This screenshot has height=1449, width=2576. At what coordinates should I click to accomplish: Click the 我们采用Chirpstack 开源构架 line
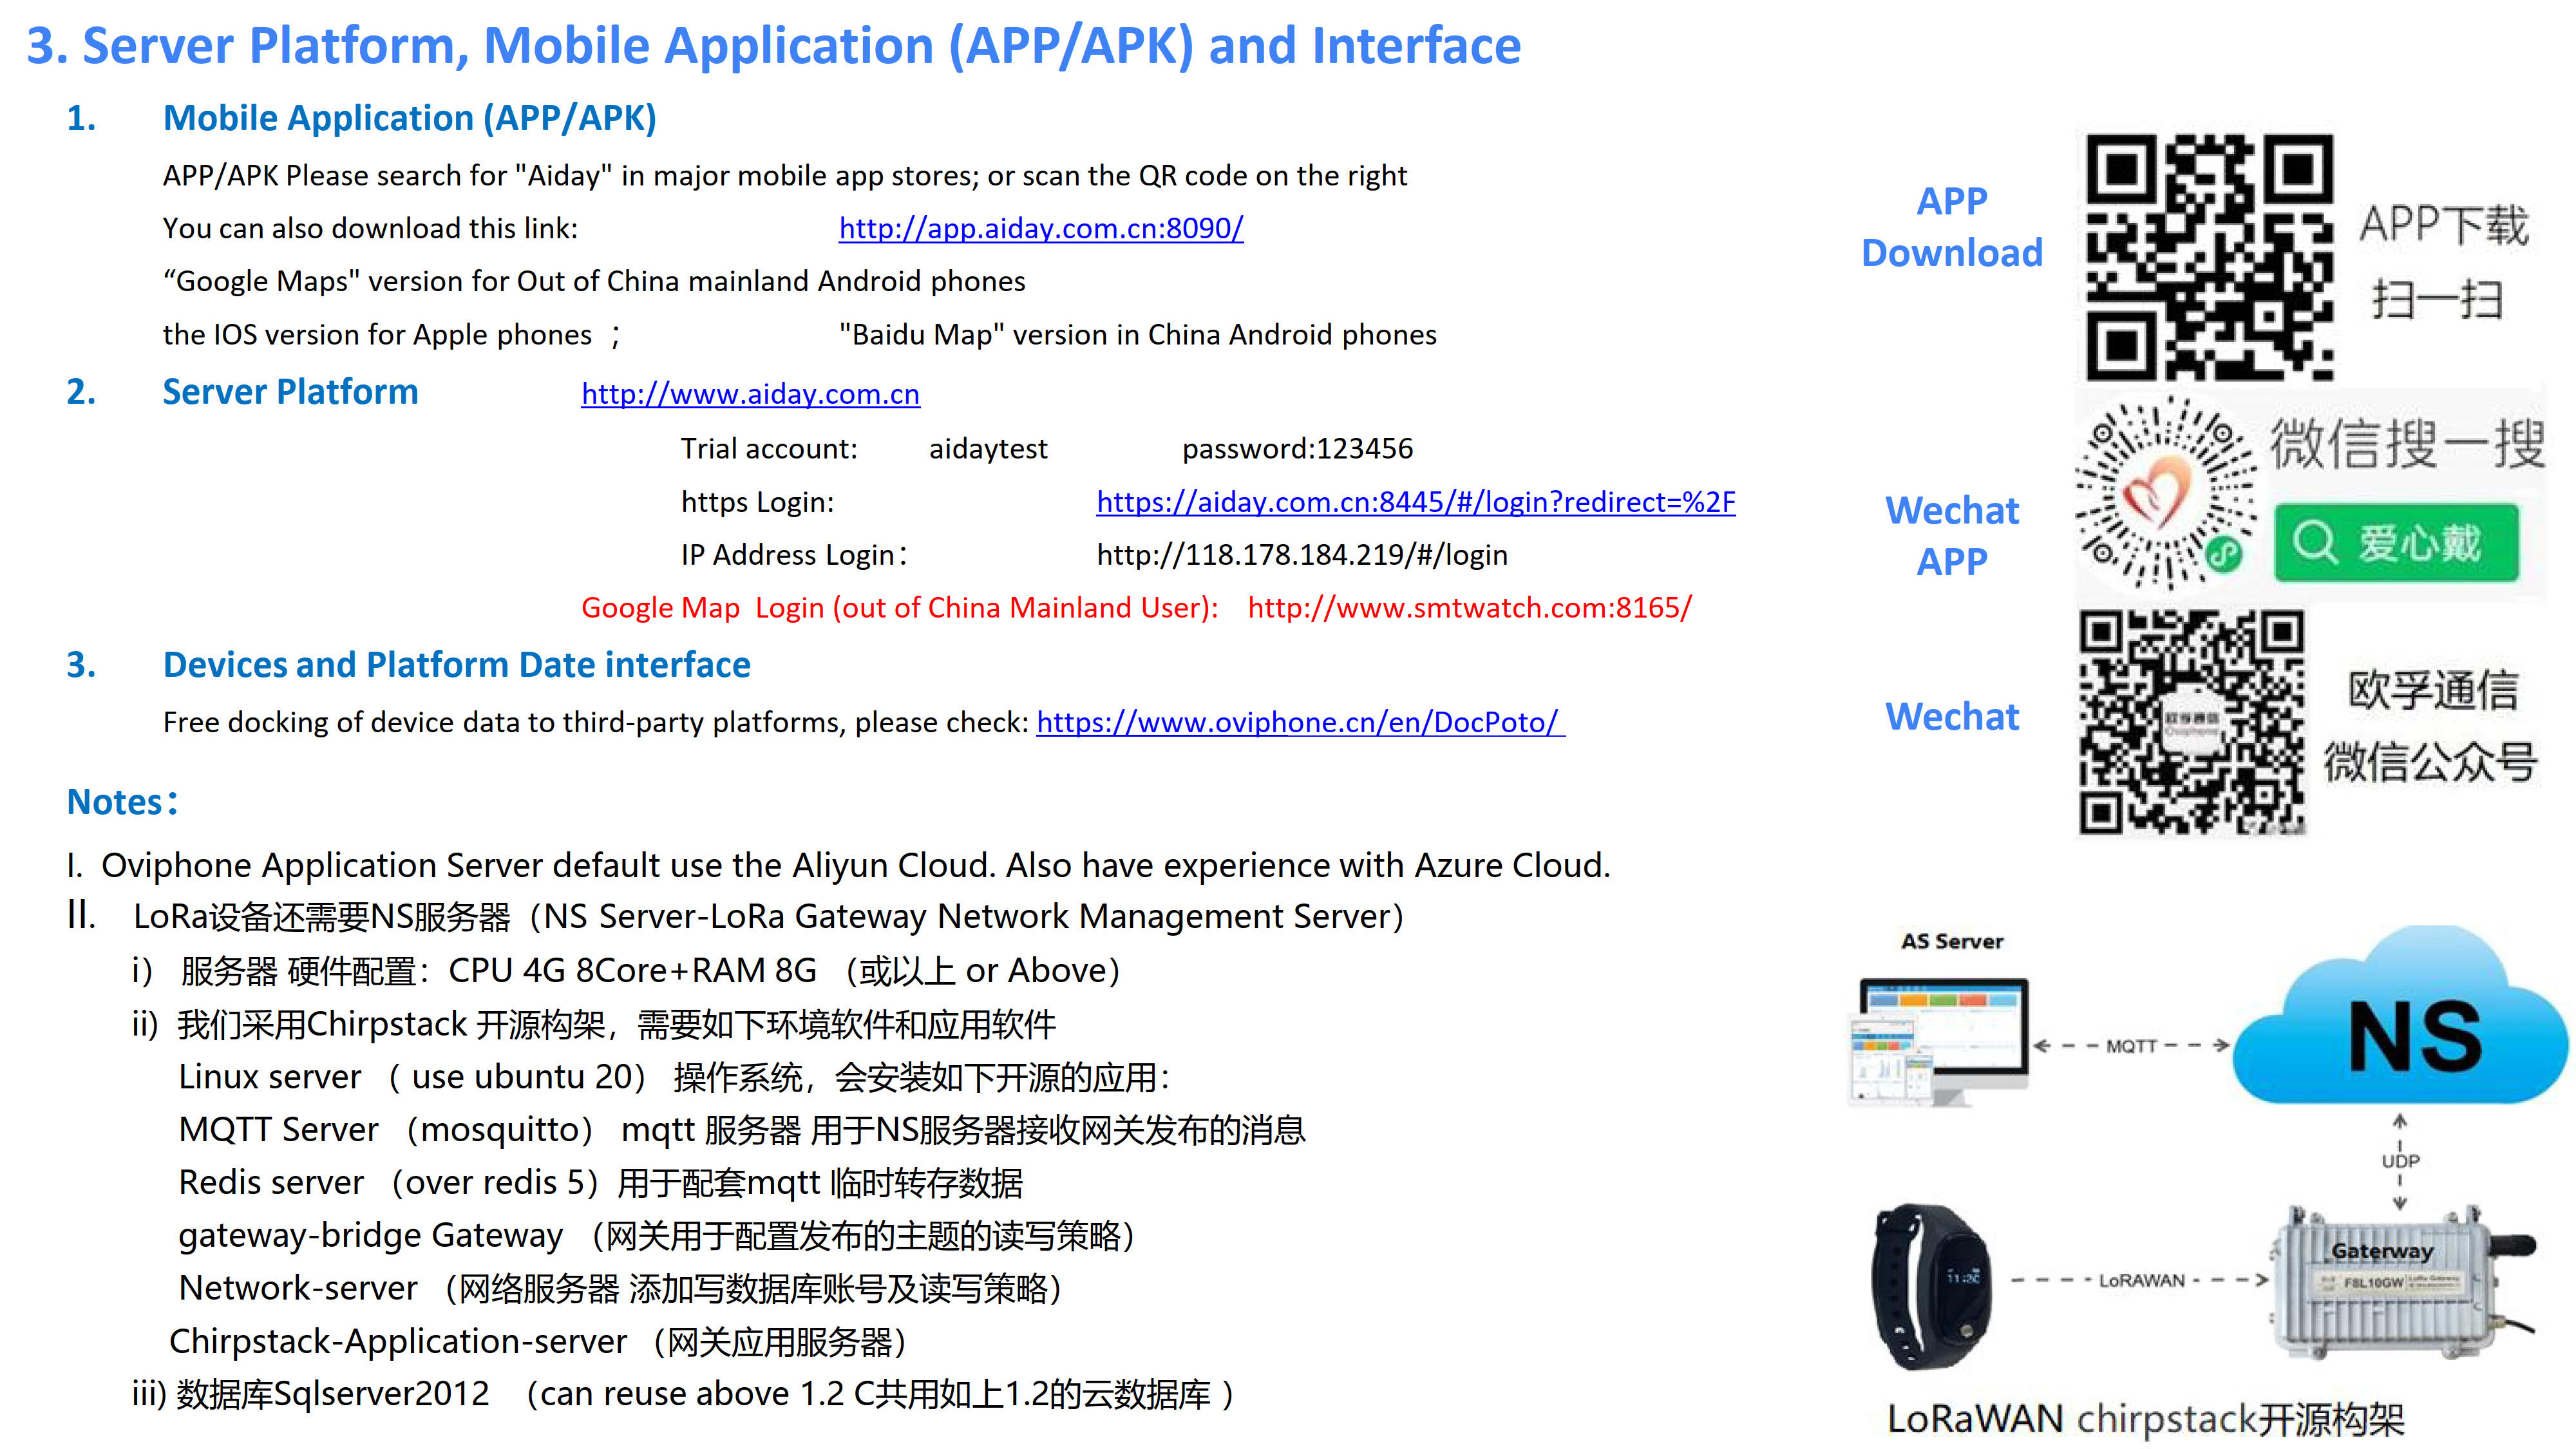pos(594,1025)
